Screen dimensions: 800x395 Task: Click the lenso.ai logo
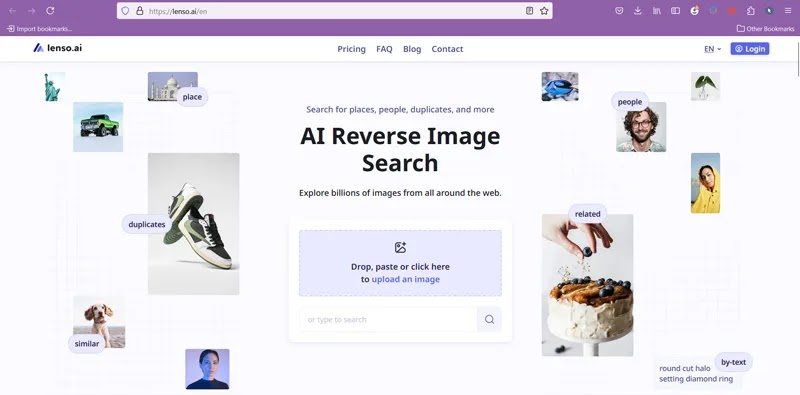[x=58, y=48]
